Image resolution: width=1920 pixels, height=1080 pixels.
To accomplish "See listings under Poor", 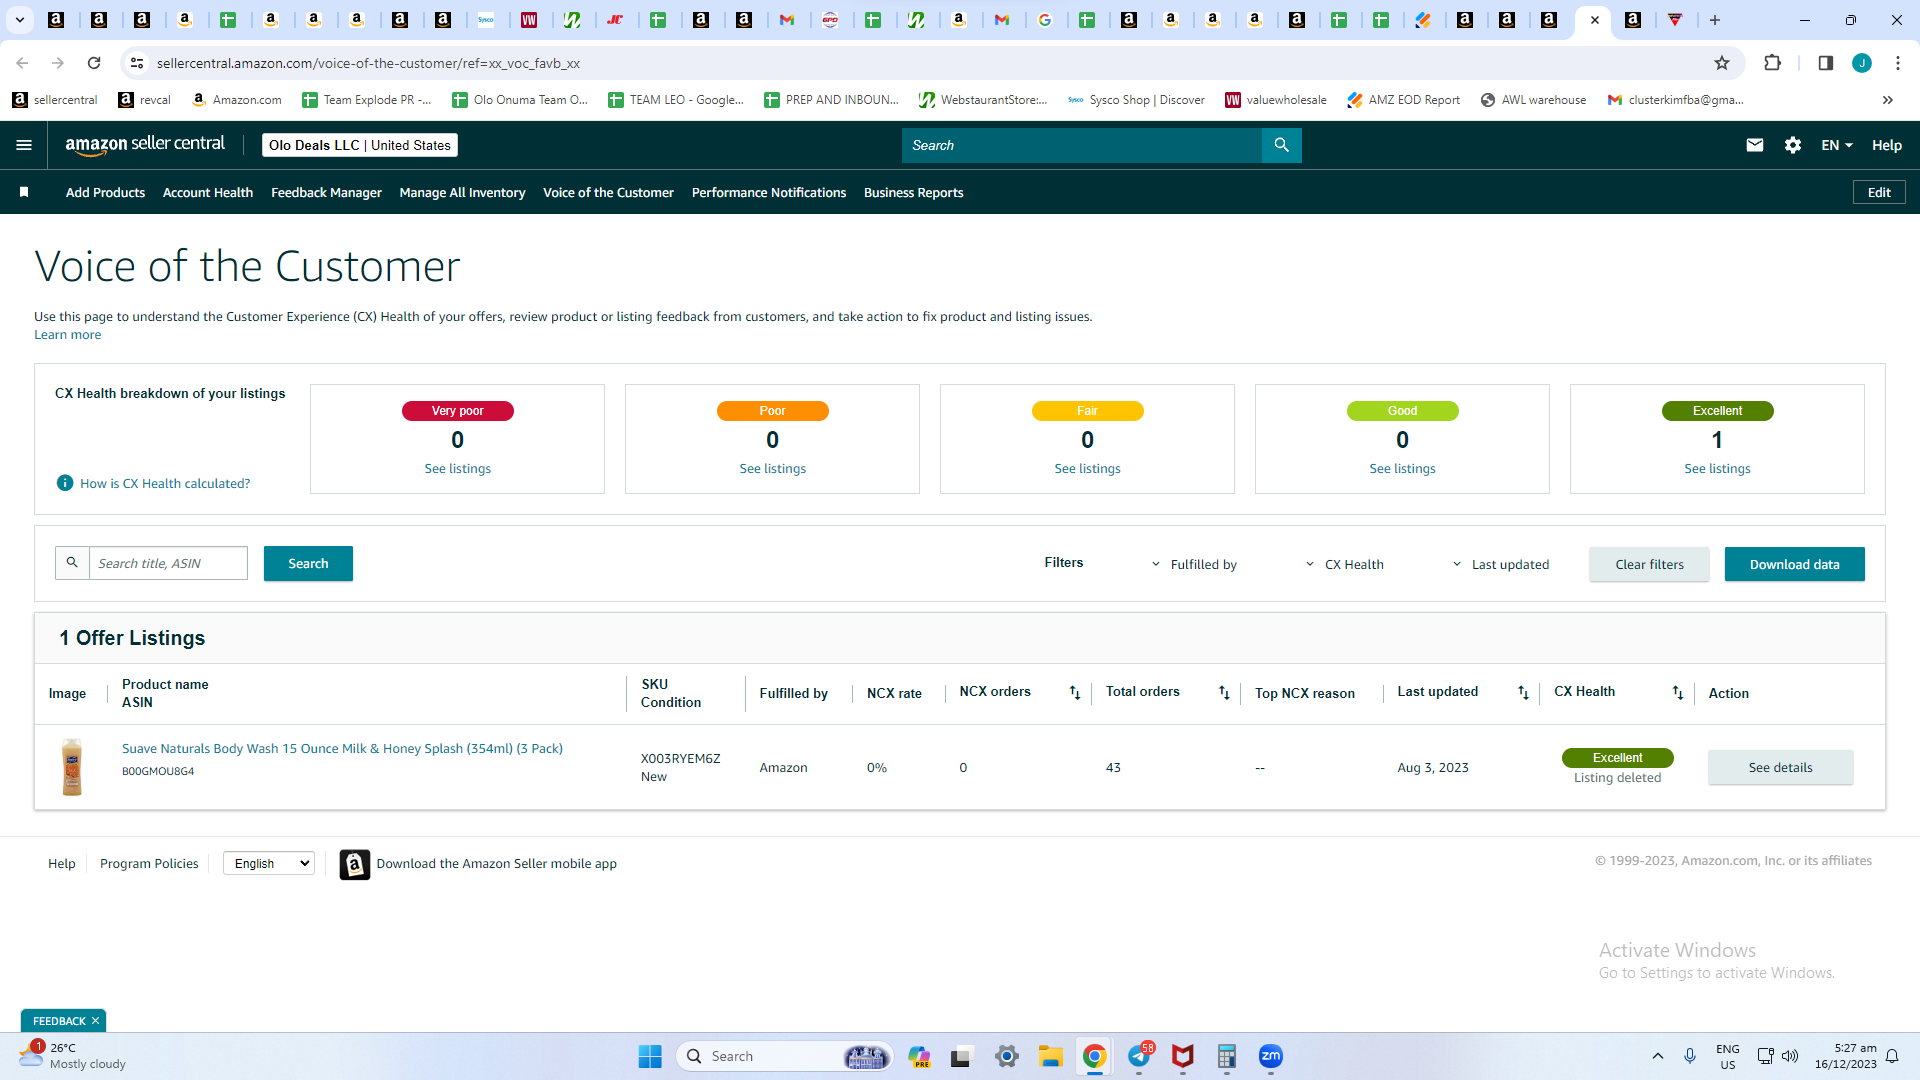I will 772,468.
